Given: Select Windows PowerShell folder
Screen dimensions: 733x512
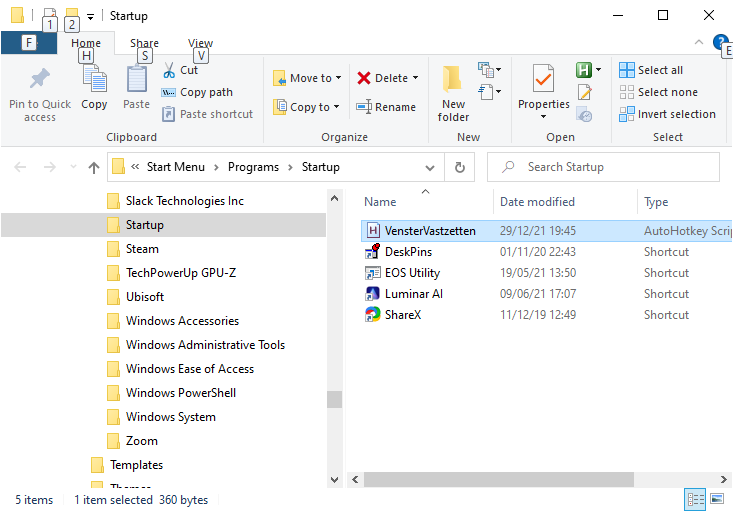Looking at the screenshot, I should pyautogui.click(x=172, y=393).
